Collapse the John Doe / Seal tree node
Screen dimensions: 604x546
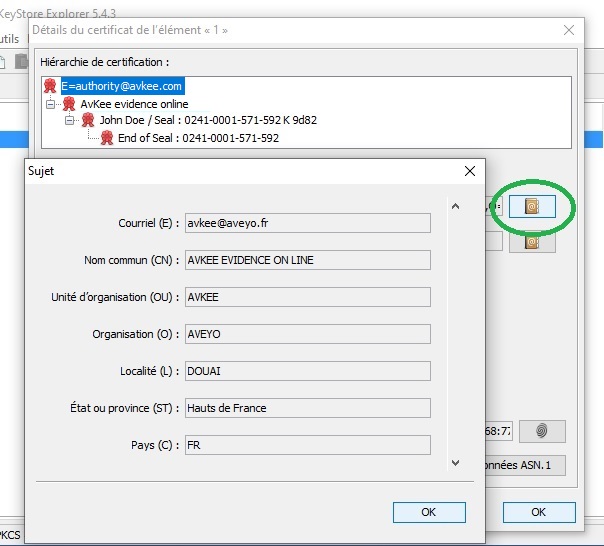pyautogui.click(x=69, y=120)
